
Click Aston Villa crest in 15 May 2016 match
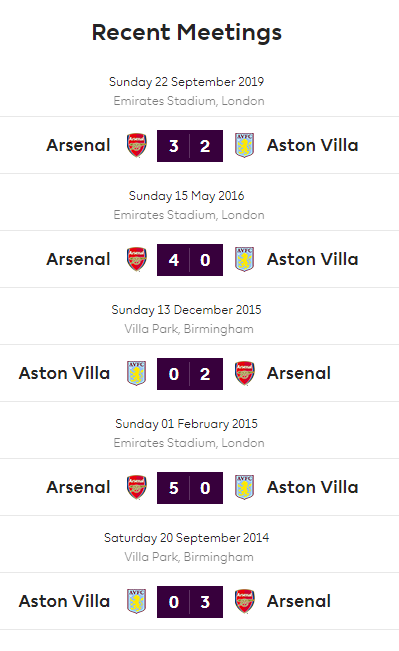click(244, 259)
